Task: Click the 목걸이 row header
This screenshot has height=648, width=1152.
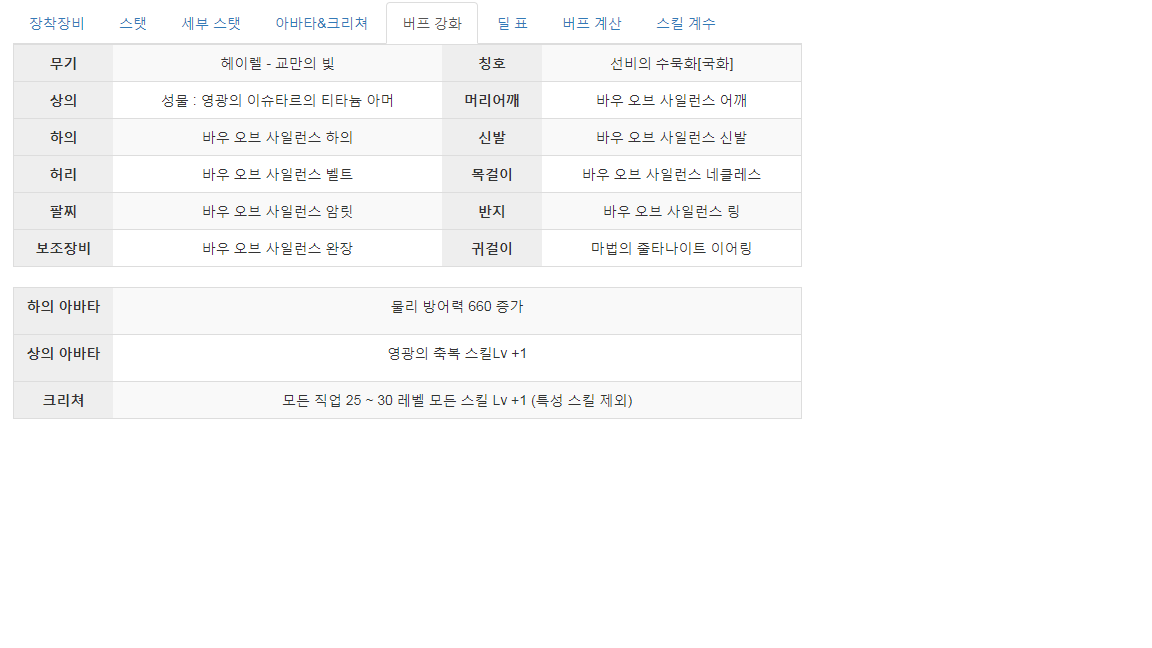Action: pyautogui.click(x=492, y=175)
